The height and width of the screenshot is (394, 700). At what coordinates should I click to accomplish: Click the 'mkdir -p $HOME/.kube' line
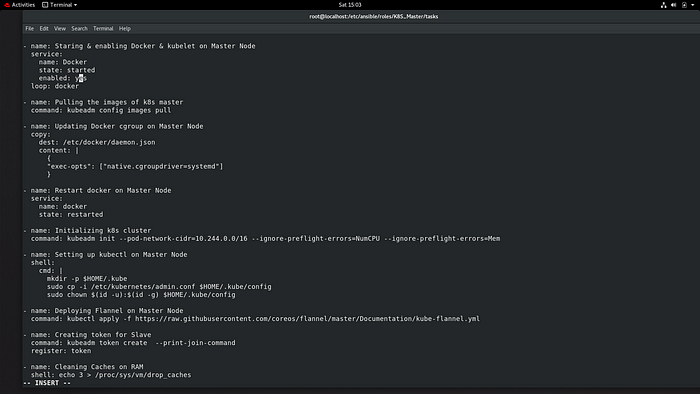point(87,279)
